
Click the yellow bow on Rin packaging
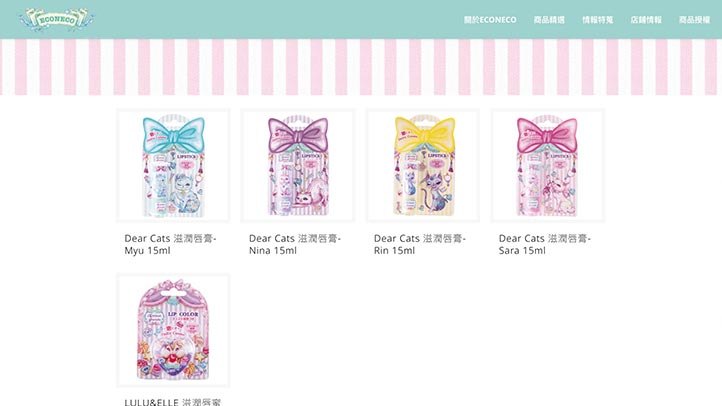425,134
